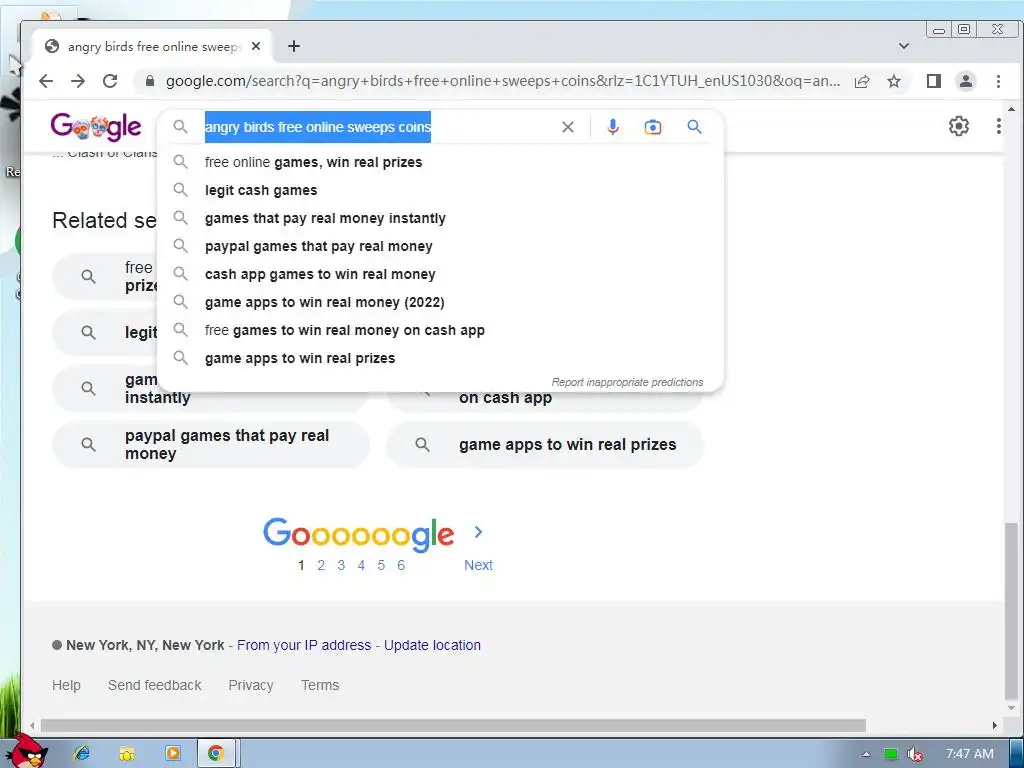Screen dimensions: 1024x768
Task: Open the related search chip 'game apps to win real prizes'
Action: [545, 445]
